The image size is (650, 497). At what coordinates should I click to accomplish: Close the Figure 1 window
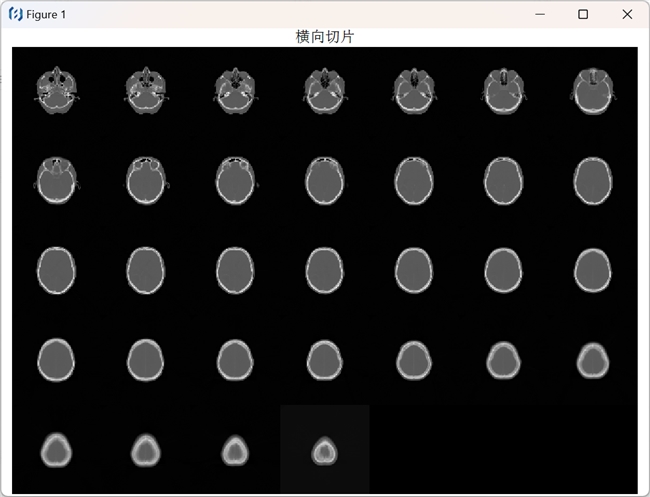pyautogui.click(x=627, y=15)
